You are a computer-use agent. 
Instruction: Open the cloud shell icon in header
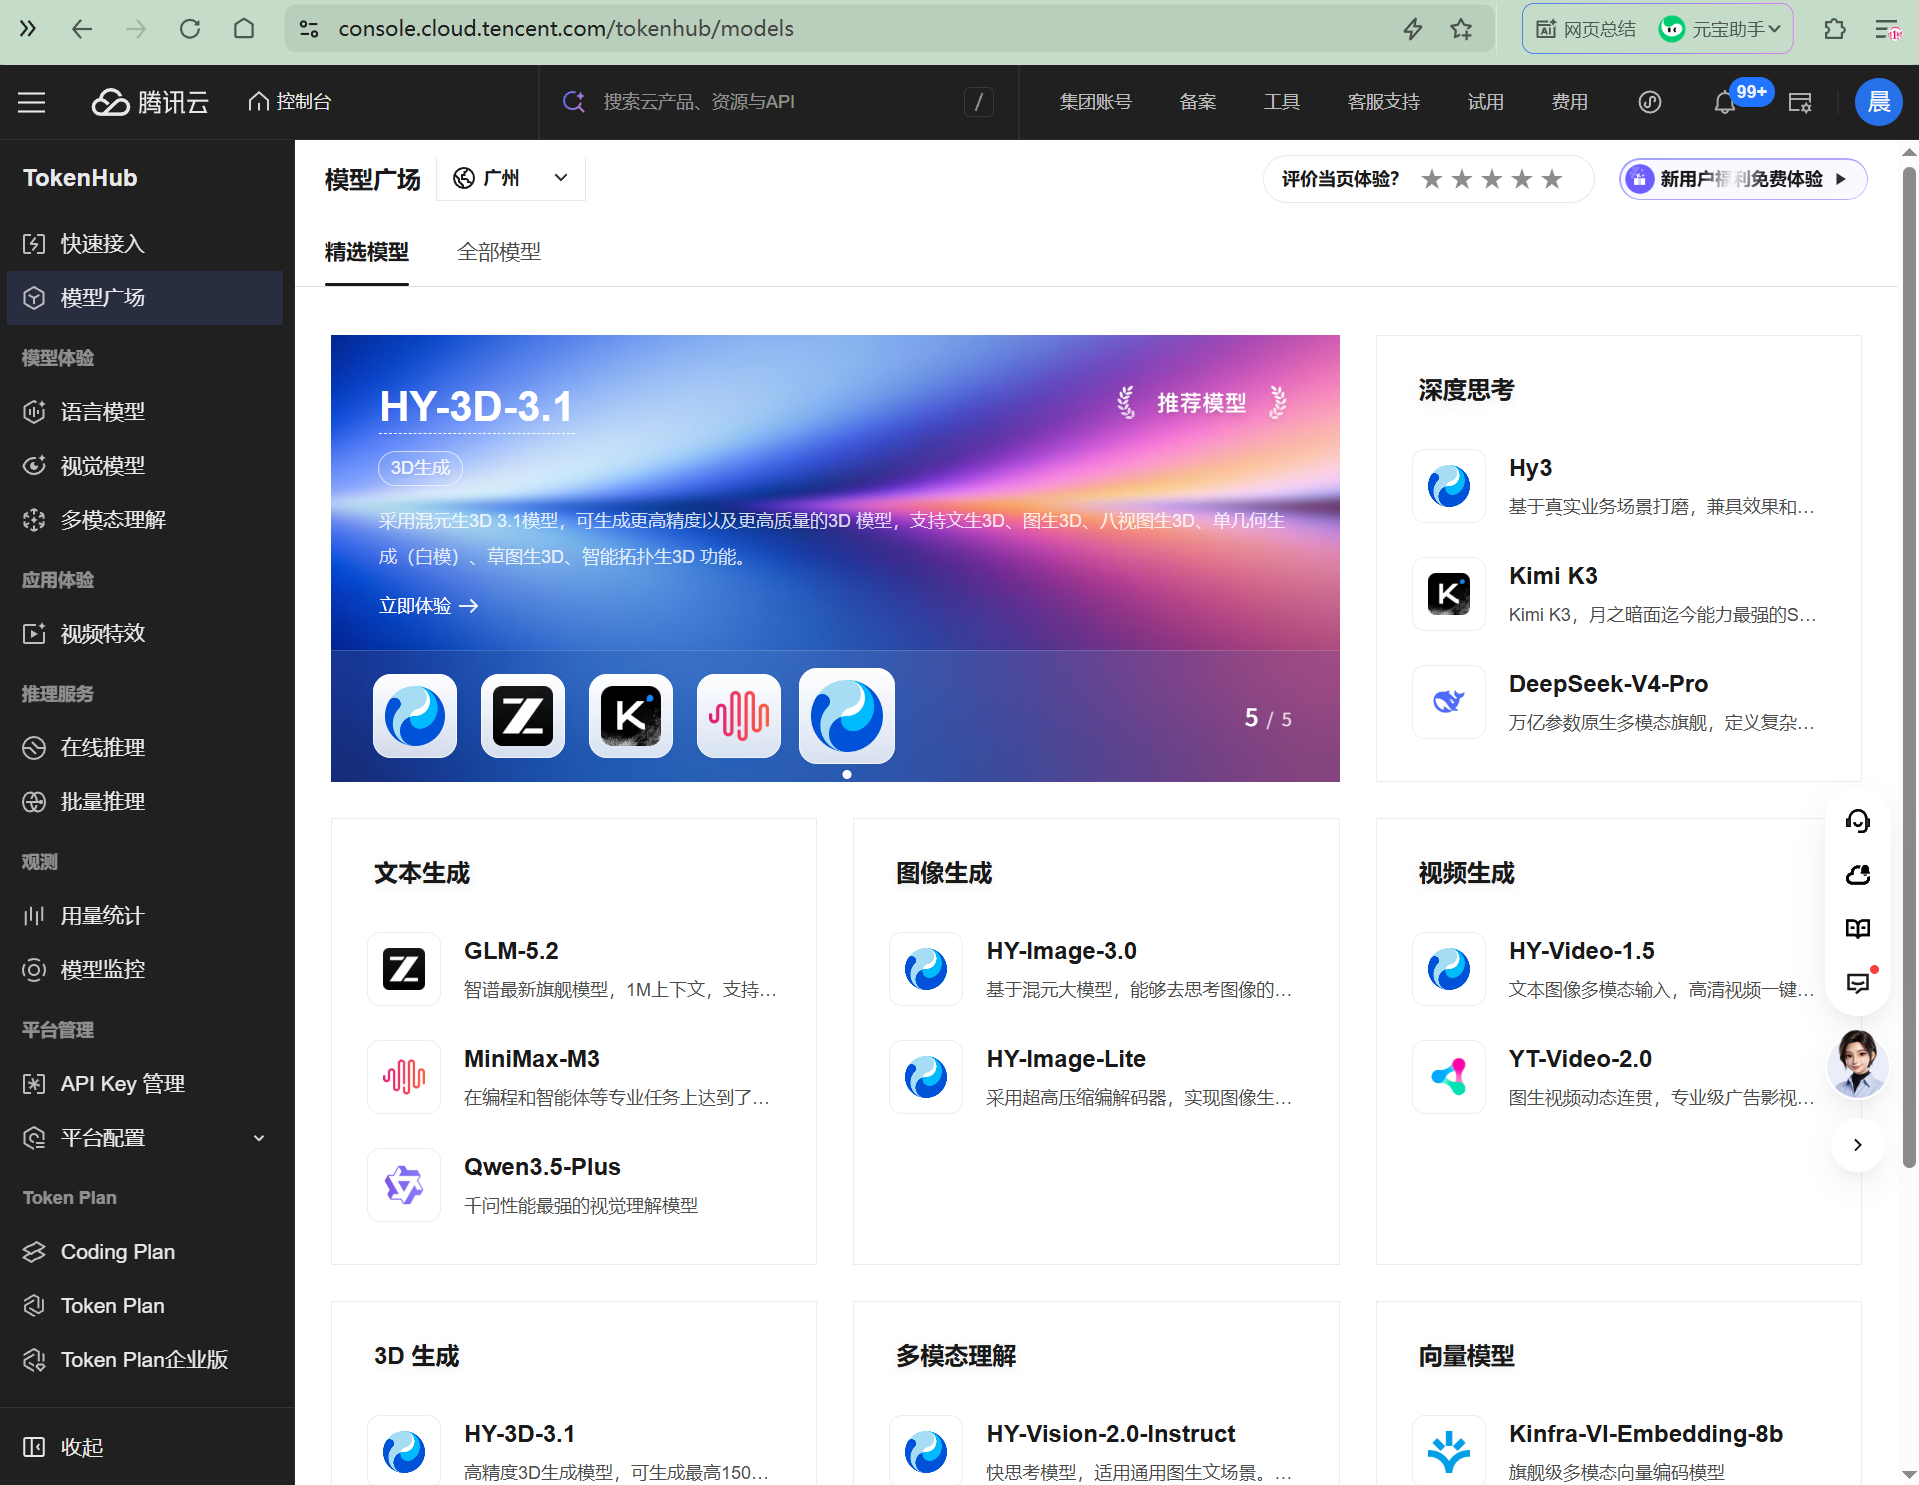point(1800,102)
